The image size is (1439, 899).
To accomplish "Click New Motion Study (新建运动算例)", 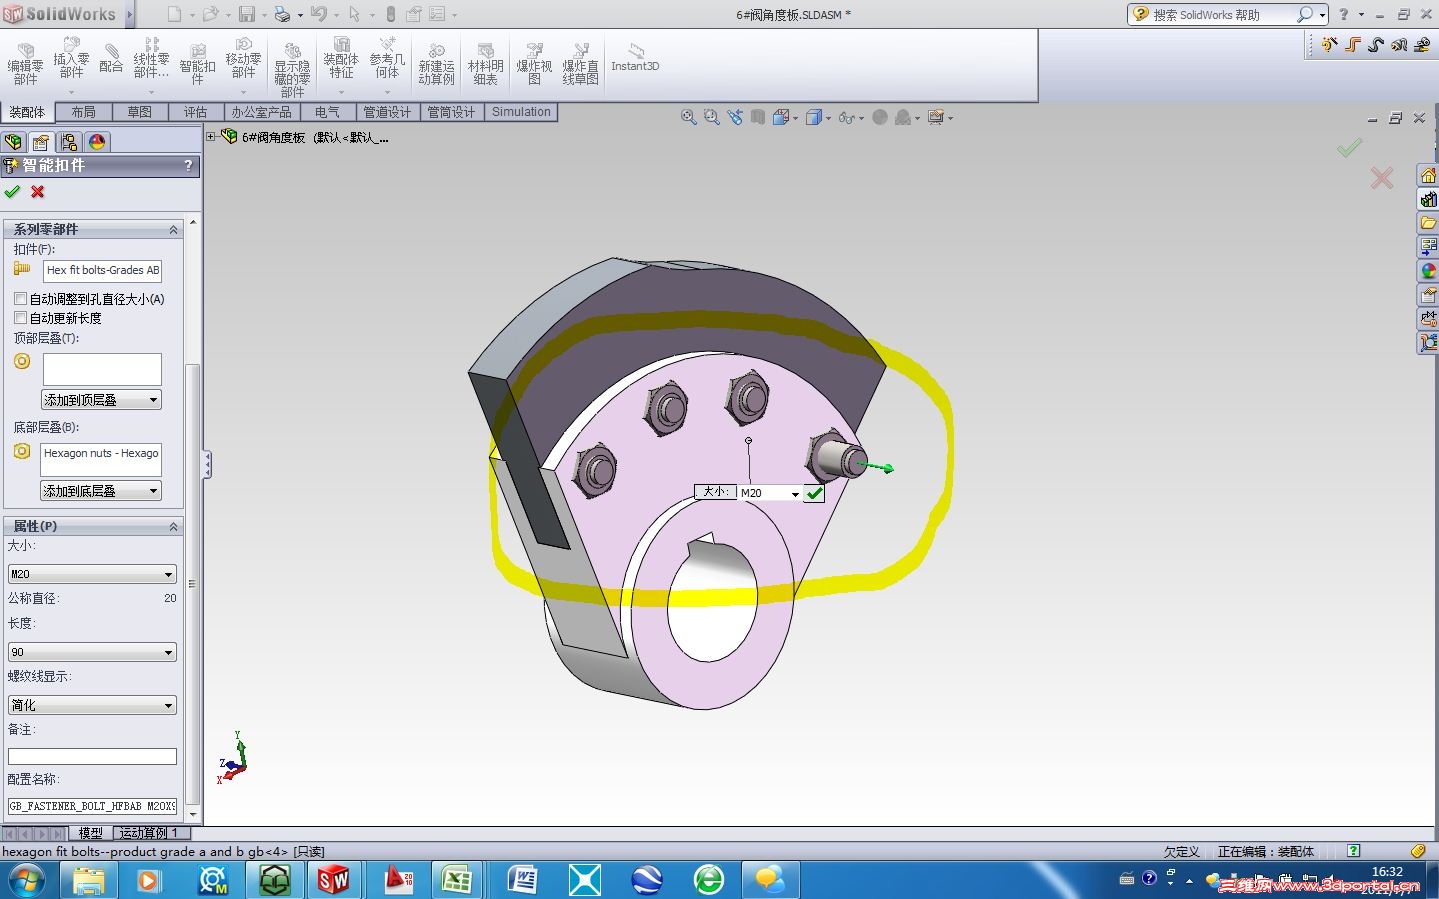I will coord(436,65).
